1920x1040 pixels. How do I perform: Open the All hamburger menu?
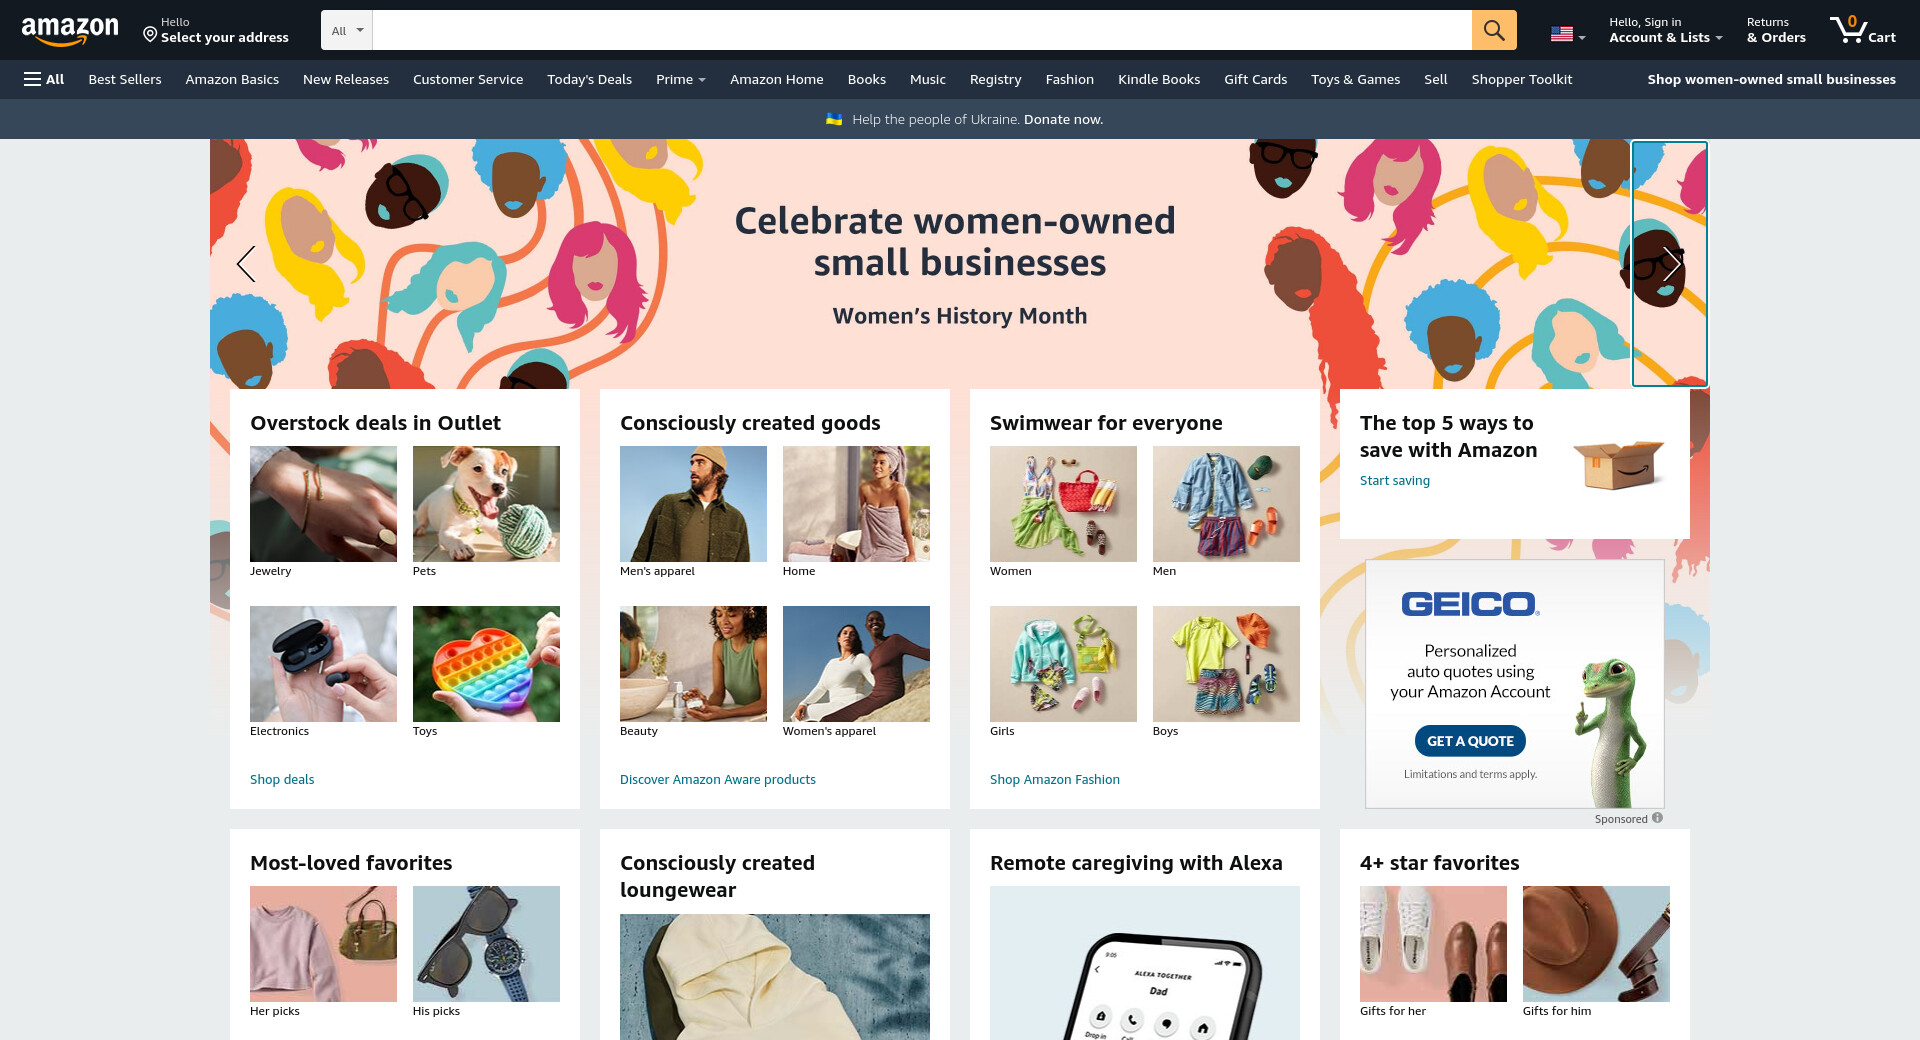[x=44, y=79]
